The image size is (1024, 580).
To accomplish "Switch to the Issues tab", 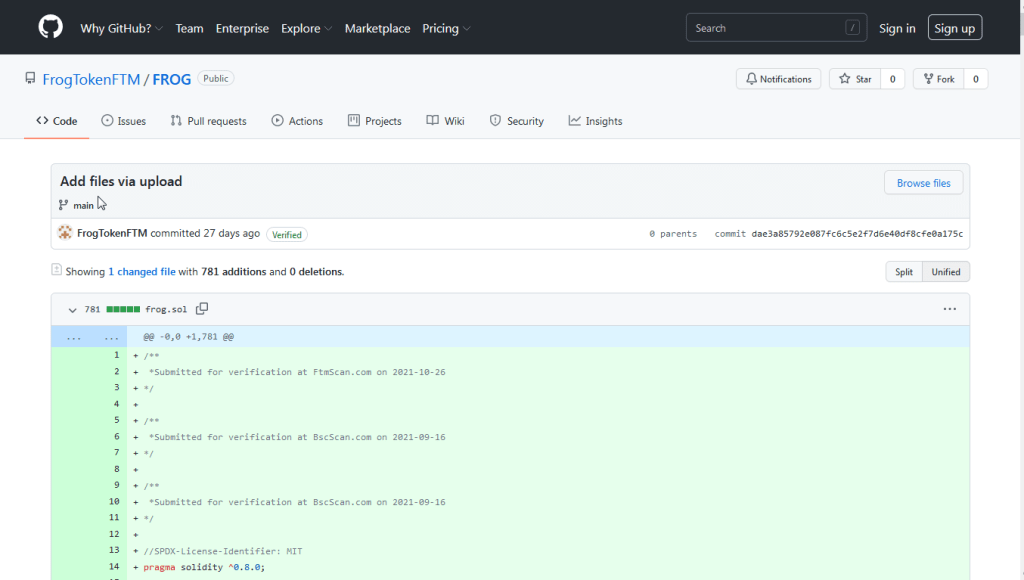I will (x=123, y=121).
